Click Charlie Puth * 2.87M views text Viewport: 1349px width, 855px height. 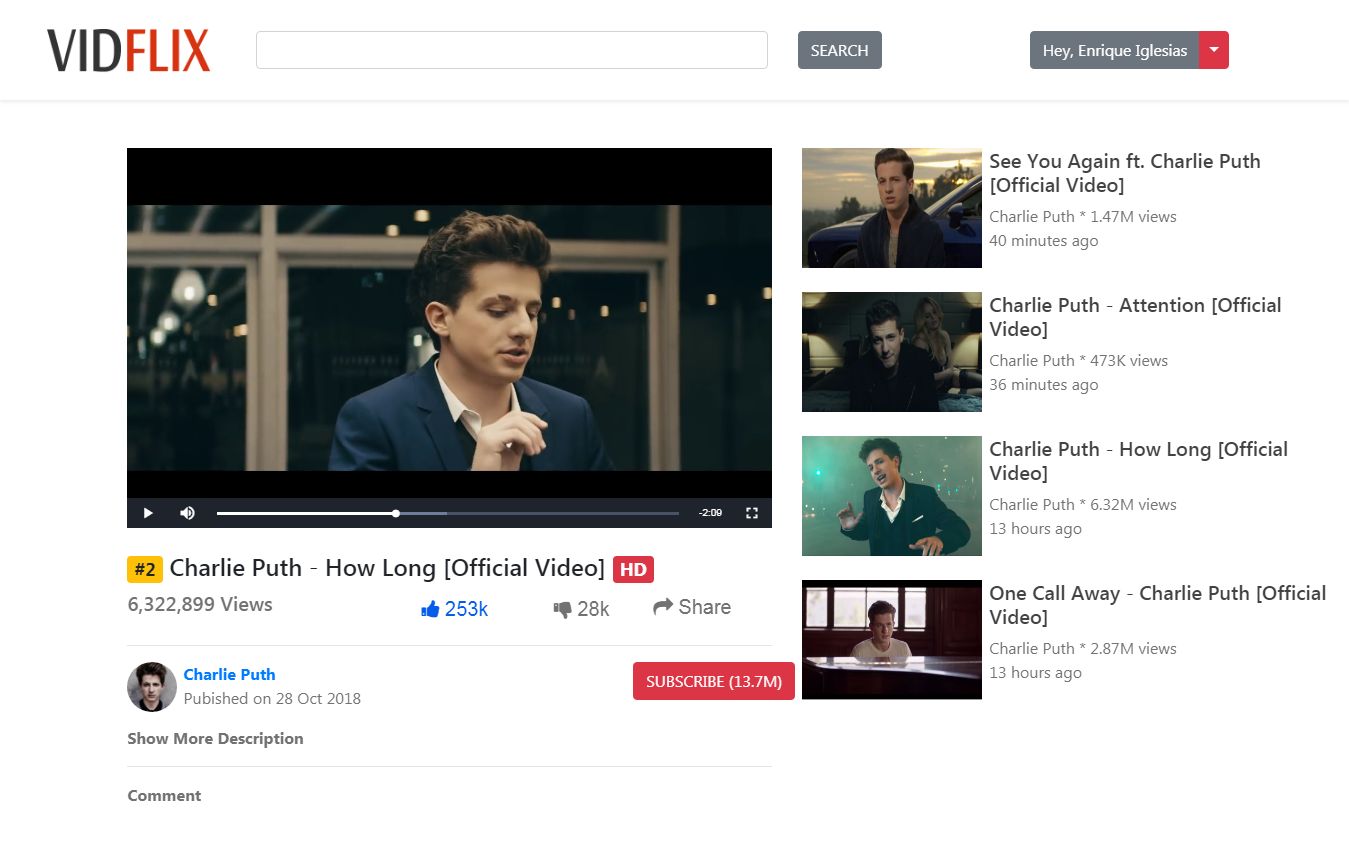[x=1083, y=649]
